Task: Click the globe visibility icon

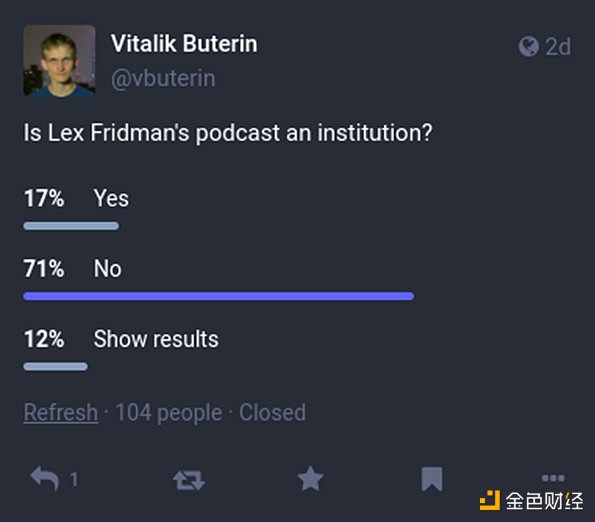Action: (528, 46)
